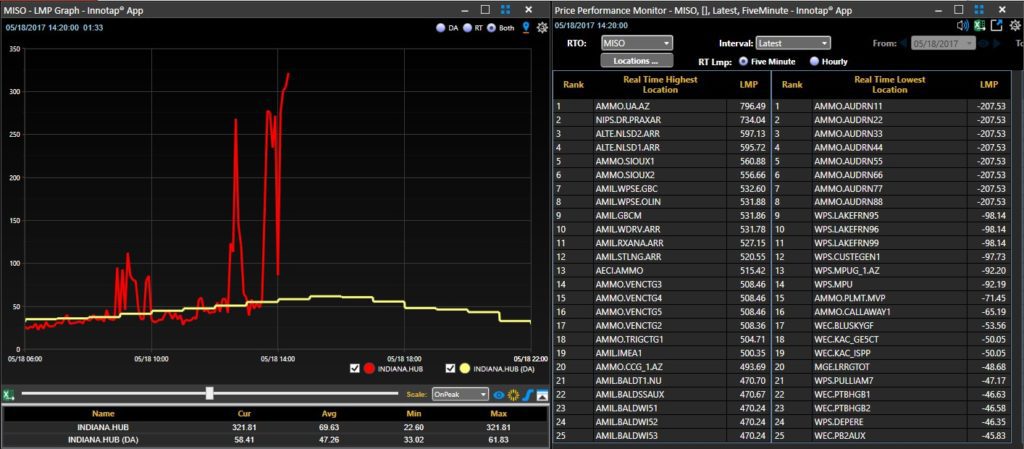Click the INDIANA.HUB row in stats table
Viewport: 1024px width, 449px height.
tap(275, 427)
